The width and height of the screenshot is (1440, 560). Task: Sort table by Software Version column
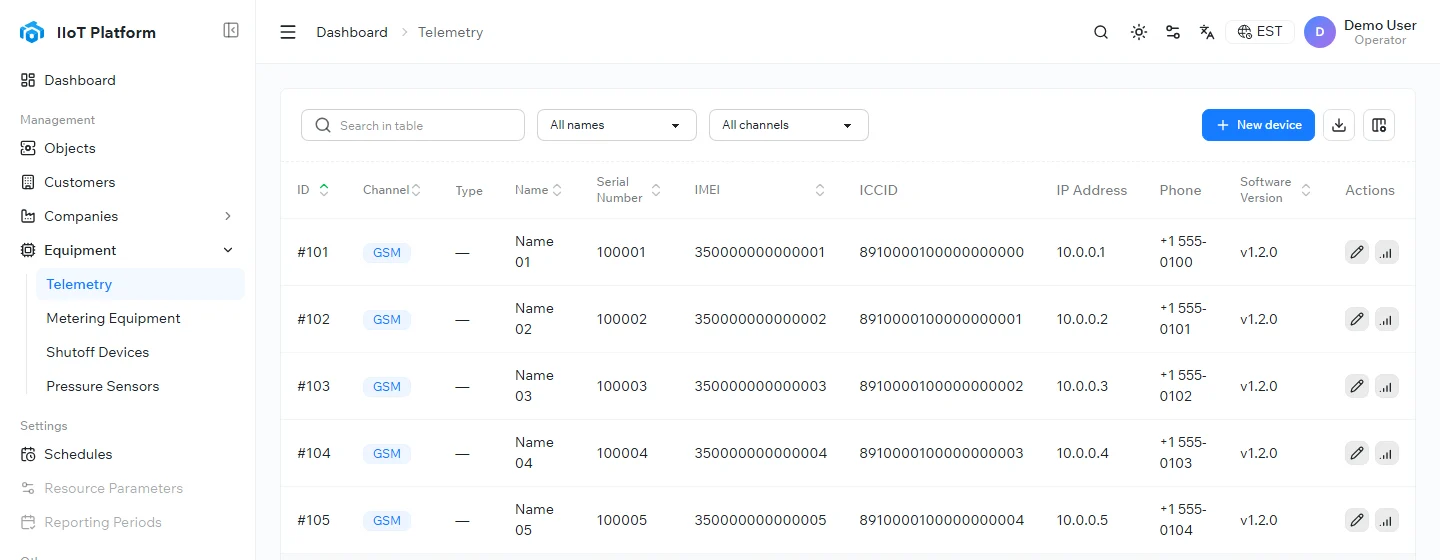pos(1306,190)
